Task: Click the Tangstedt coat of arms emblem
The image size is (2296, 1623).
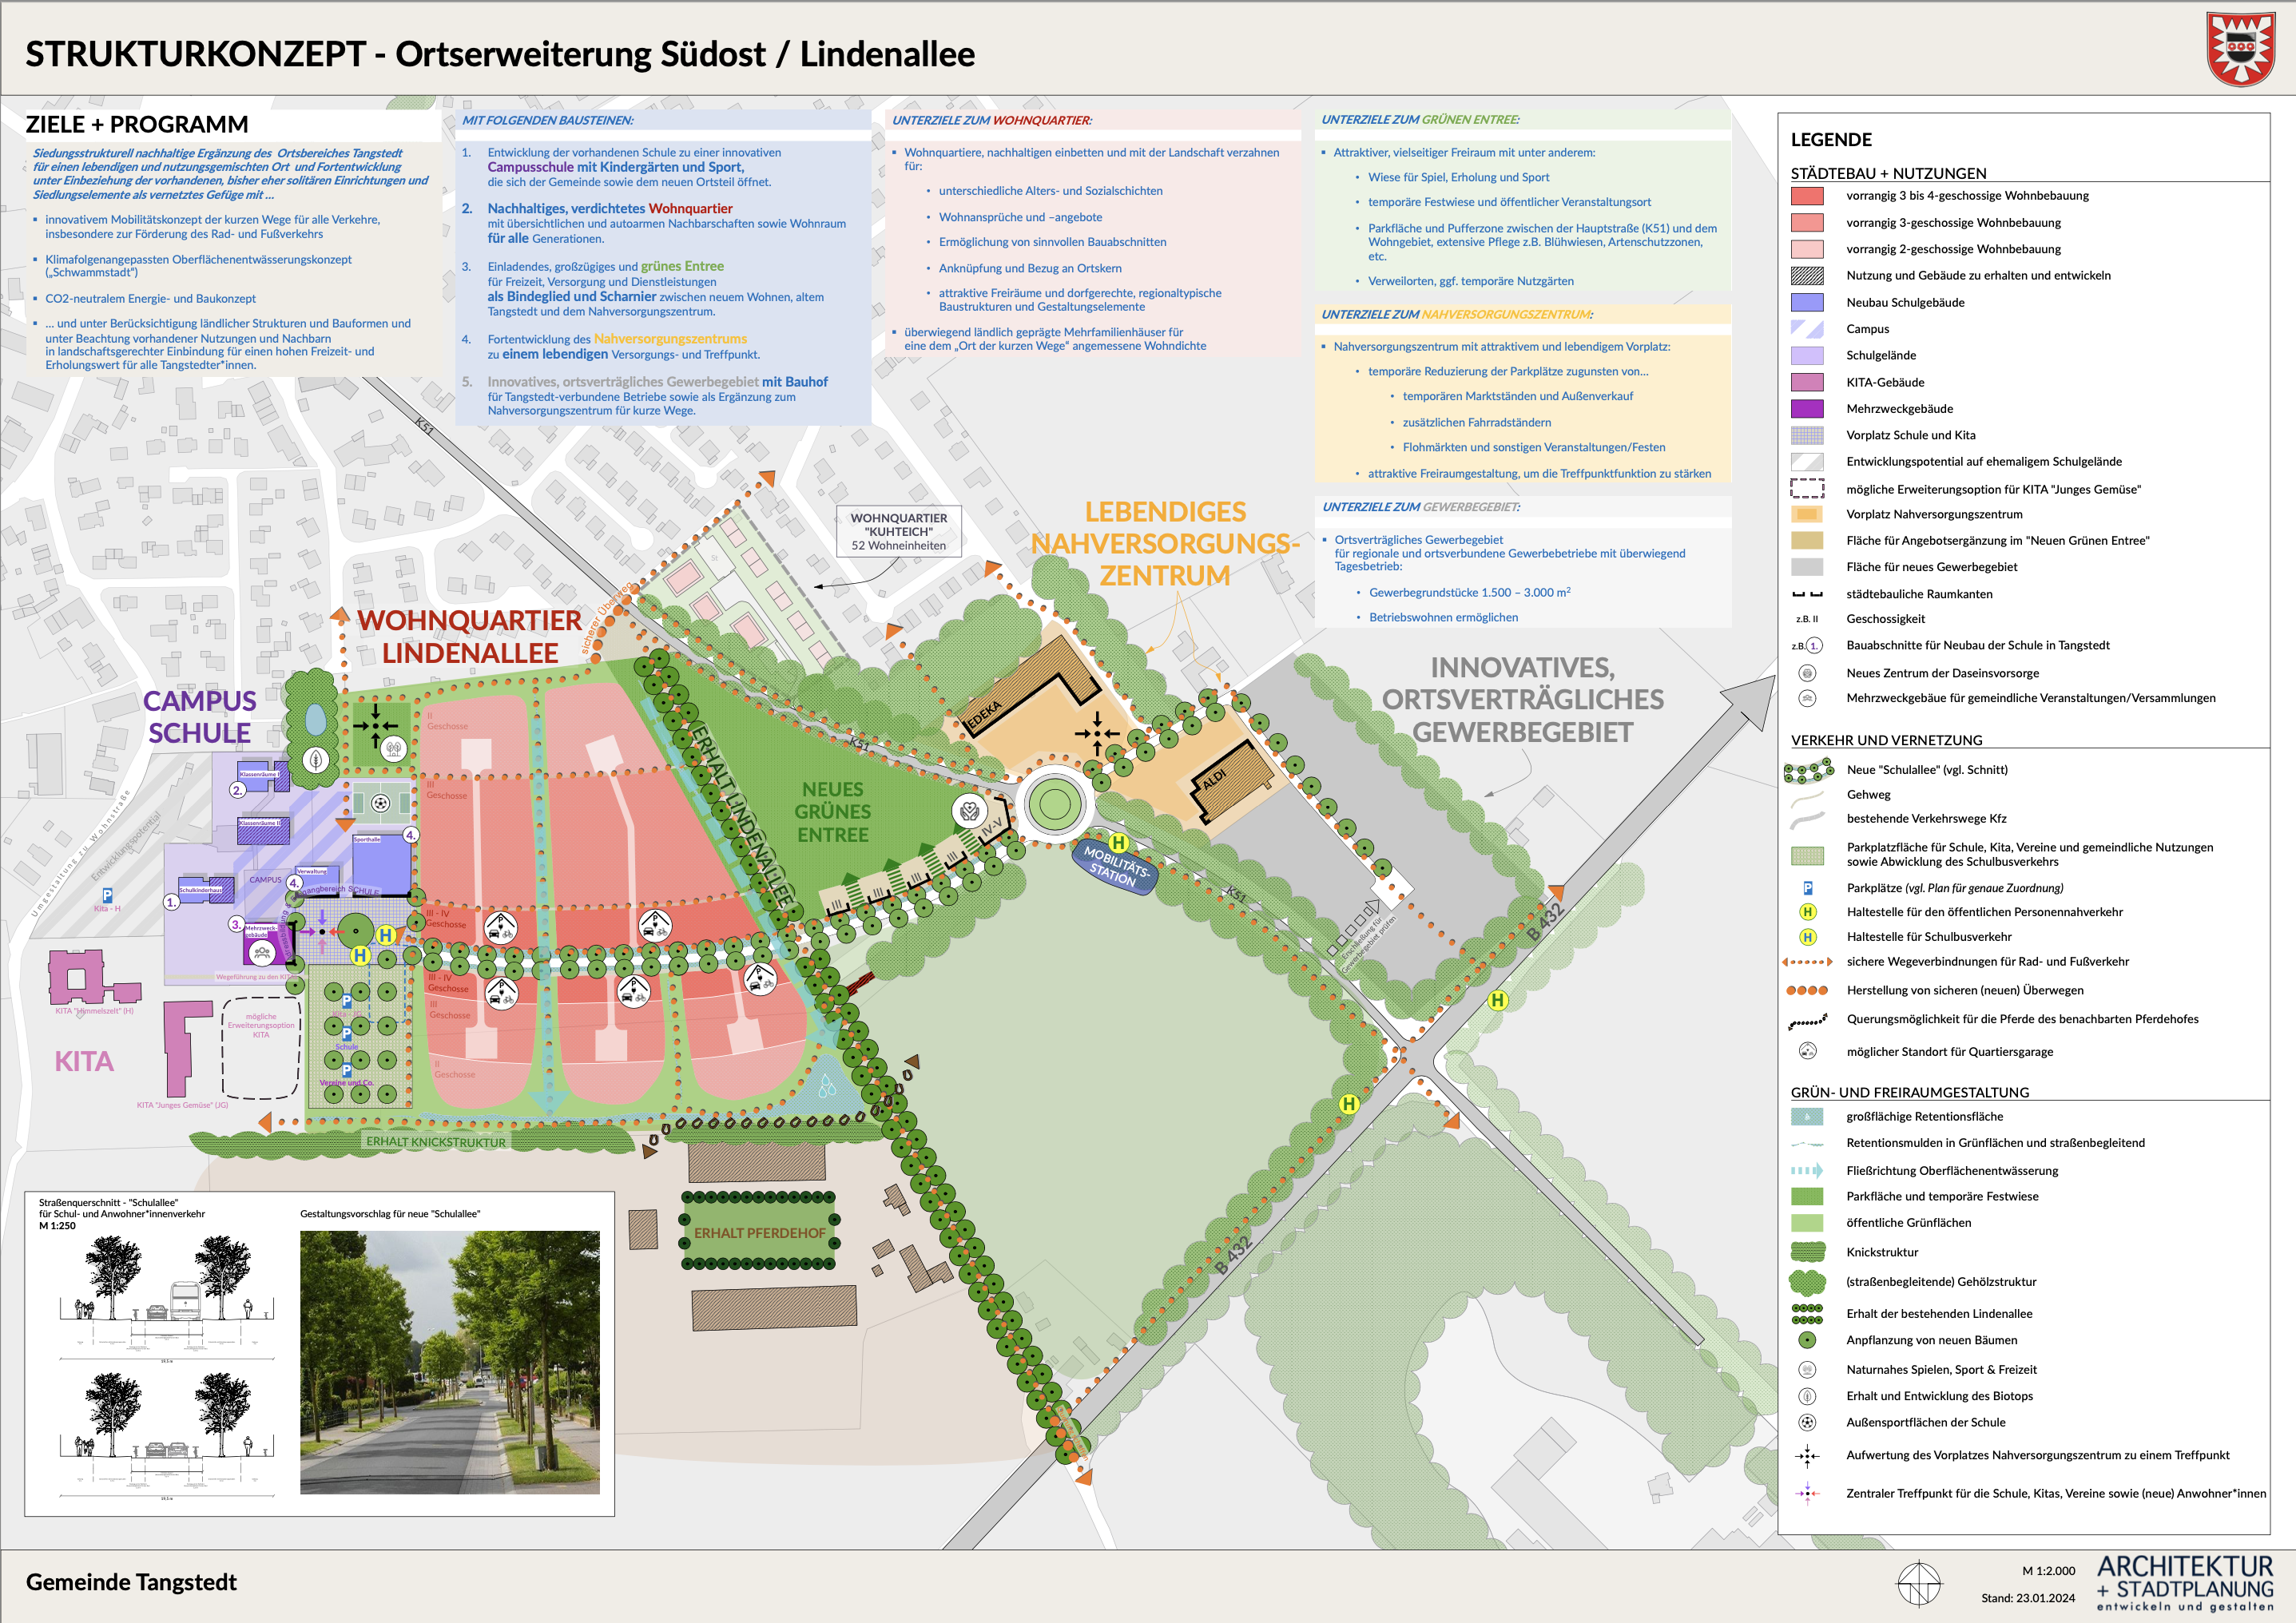Action: [2240, 49]
